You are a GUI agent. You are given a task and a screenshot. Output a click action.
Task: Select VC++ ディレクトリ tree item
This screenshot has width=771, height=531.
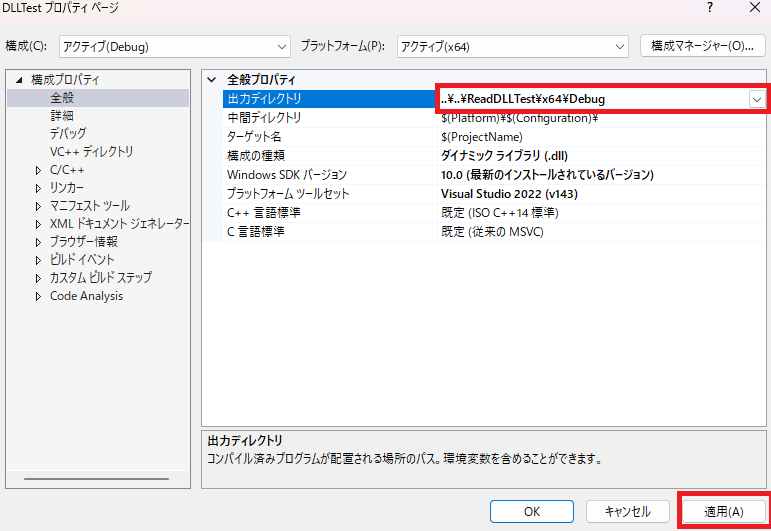91,152
